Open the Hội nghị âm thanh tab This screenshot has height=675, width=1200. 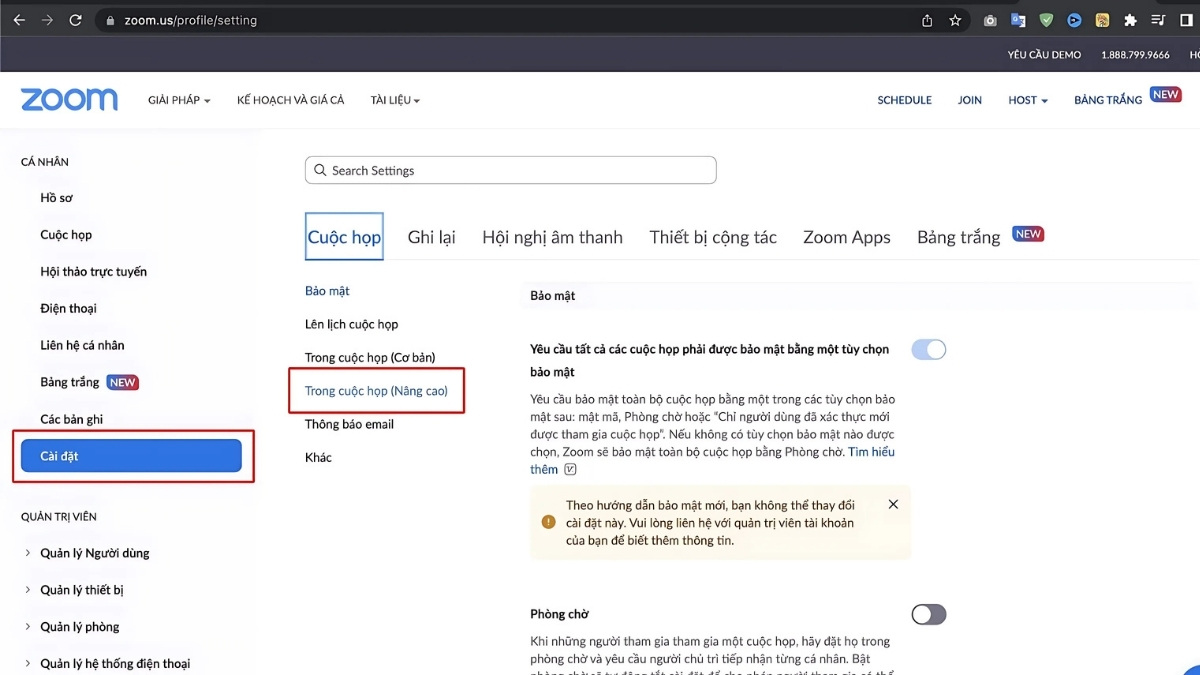(x=553, y=237)
